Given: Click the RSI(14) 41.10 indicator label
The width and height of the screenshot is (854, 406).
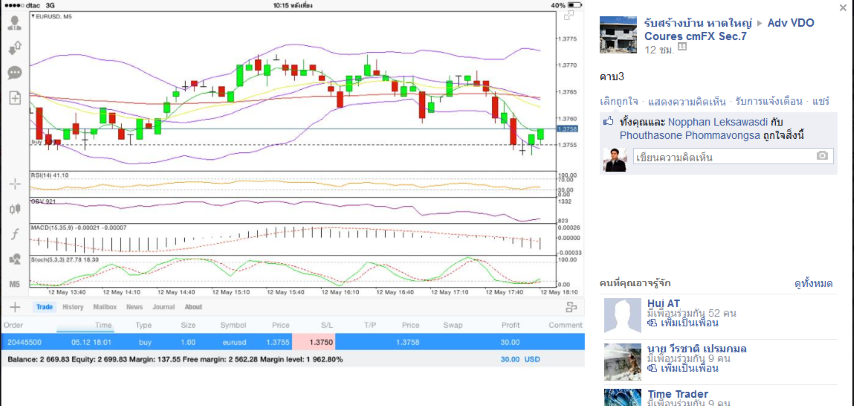Looking at the screenshot, I should (x=50, y=175).
